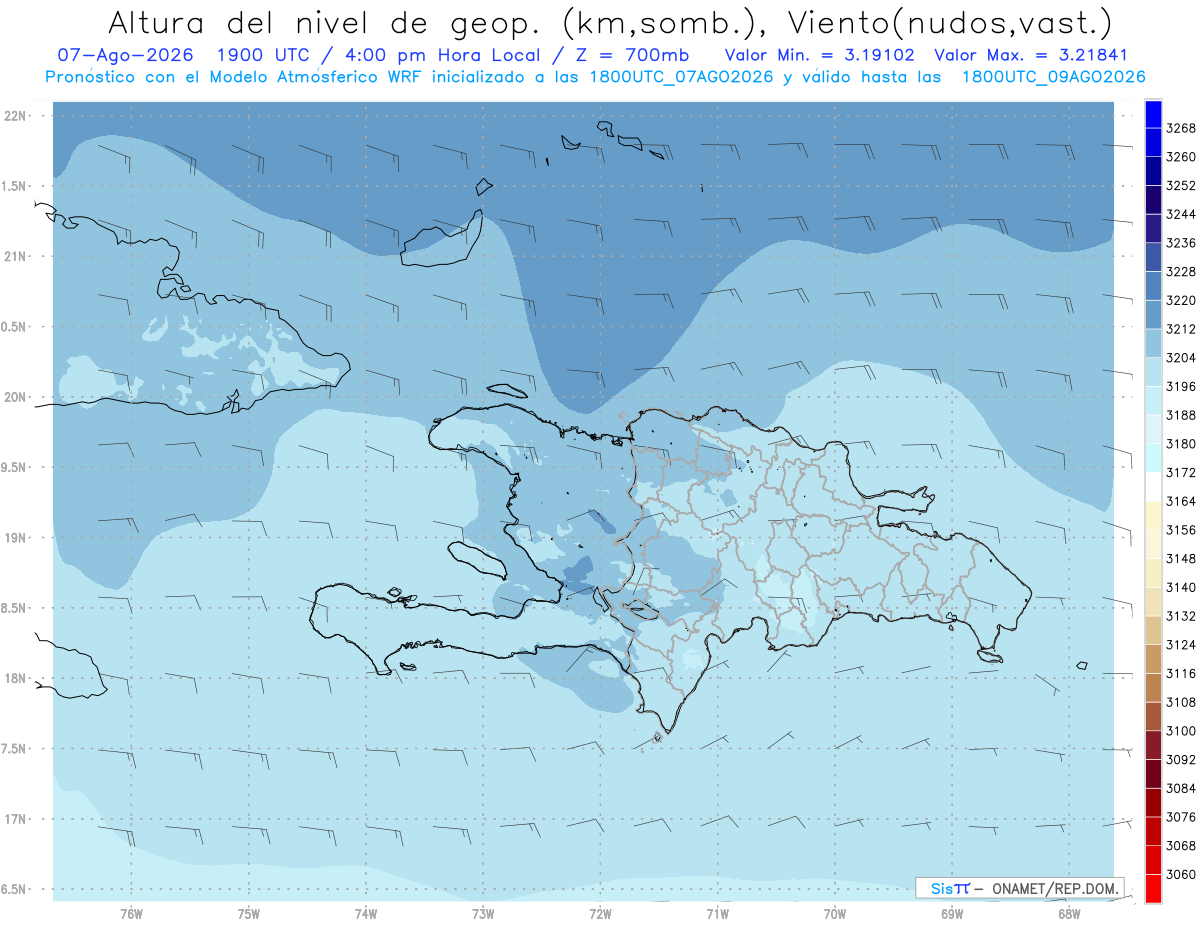Click the legend swatch between 3204 and 3212

click(x=1153, y=343)
